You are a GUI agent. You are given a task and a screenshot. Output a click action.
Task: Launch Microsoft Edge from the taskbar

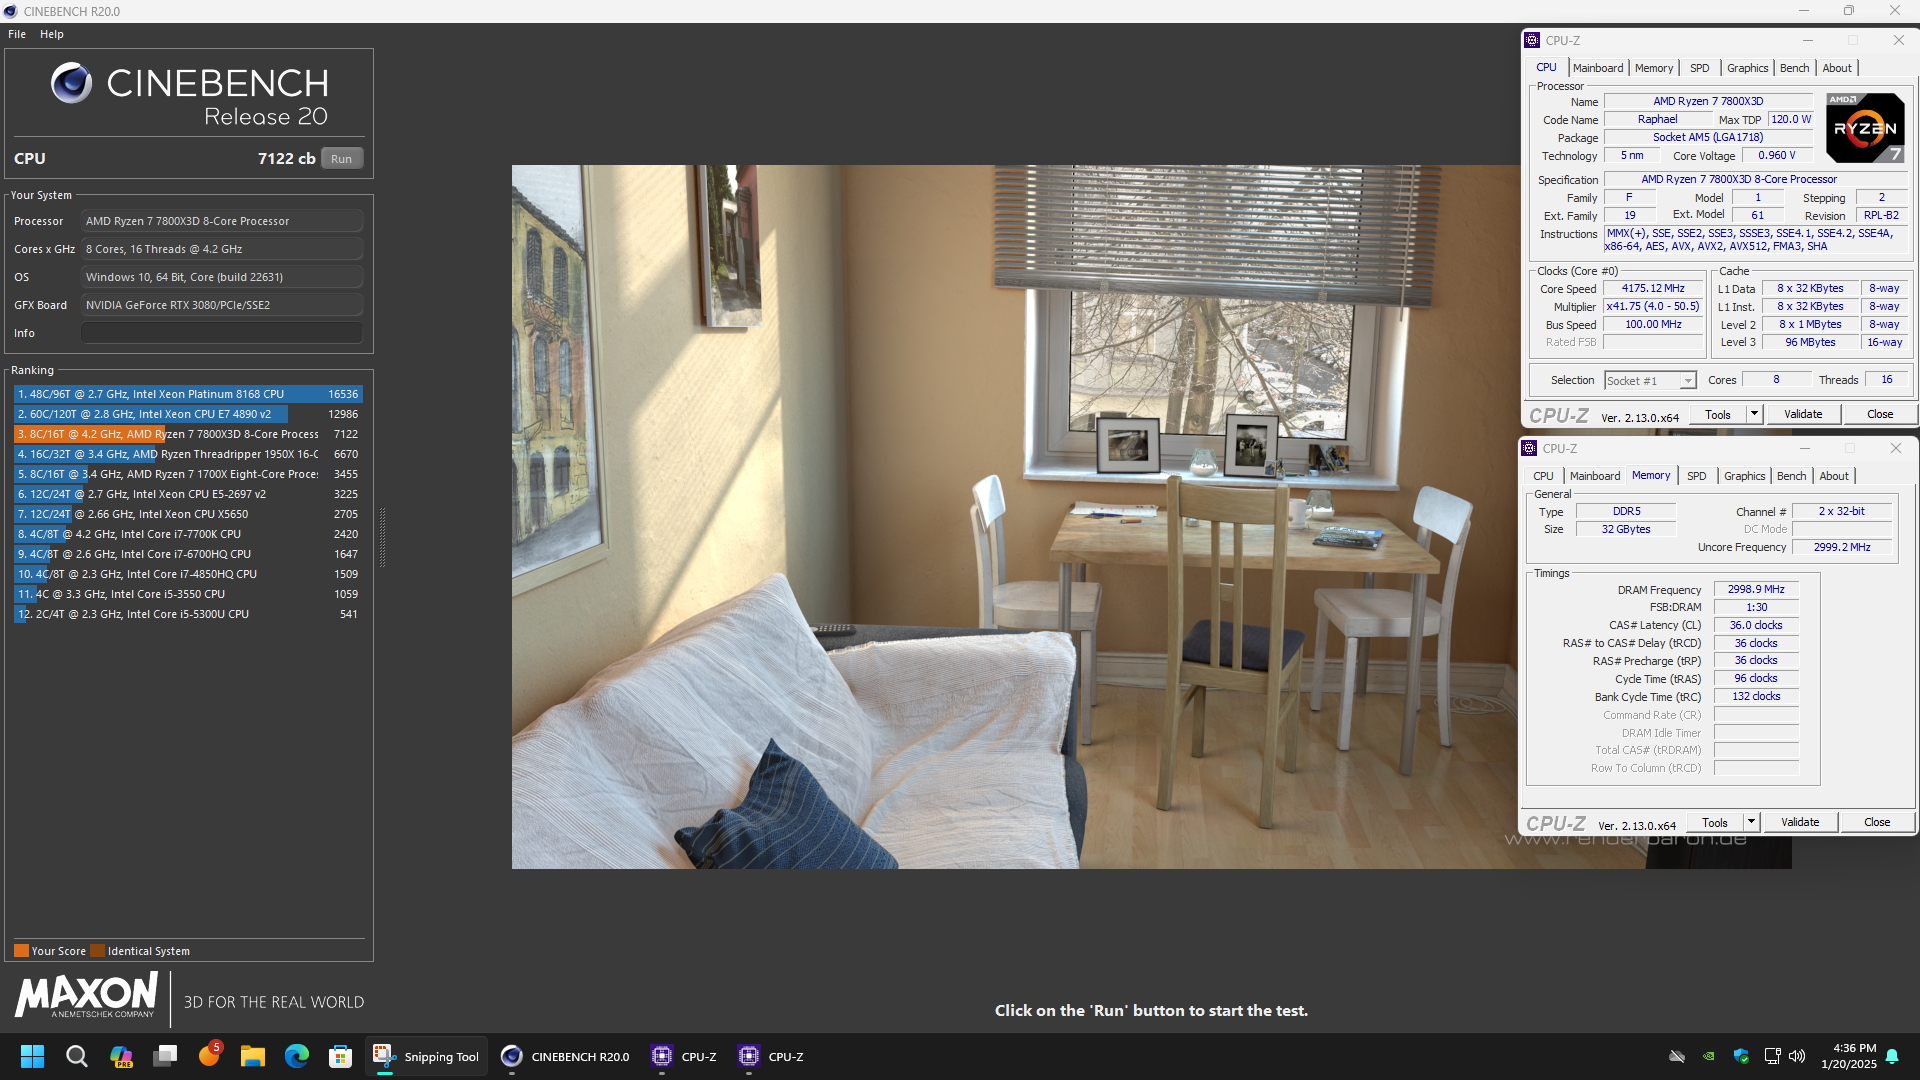click(297, 1056)
